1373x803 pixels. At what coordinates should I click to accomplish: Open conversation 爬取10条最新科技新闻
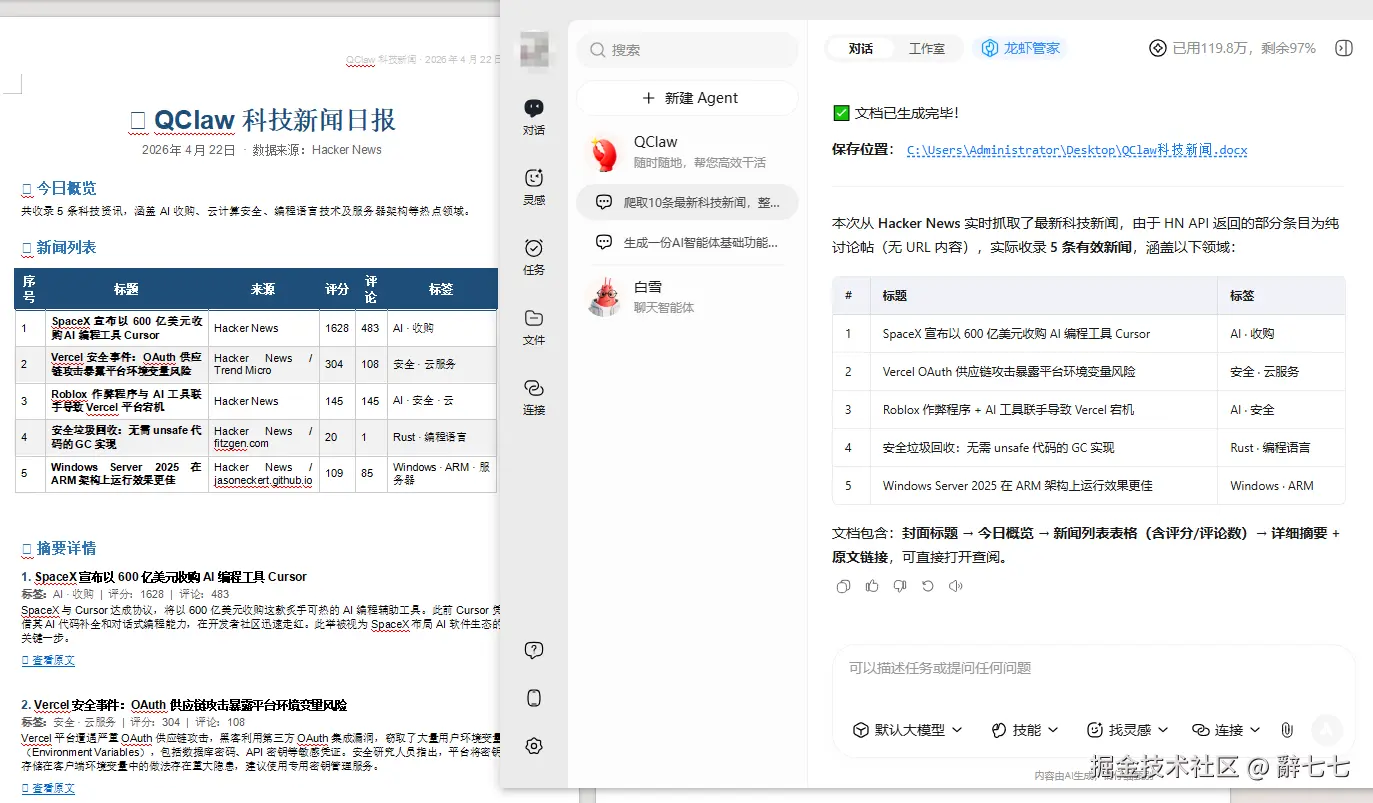pos(688,202)
